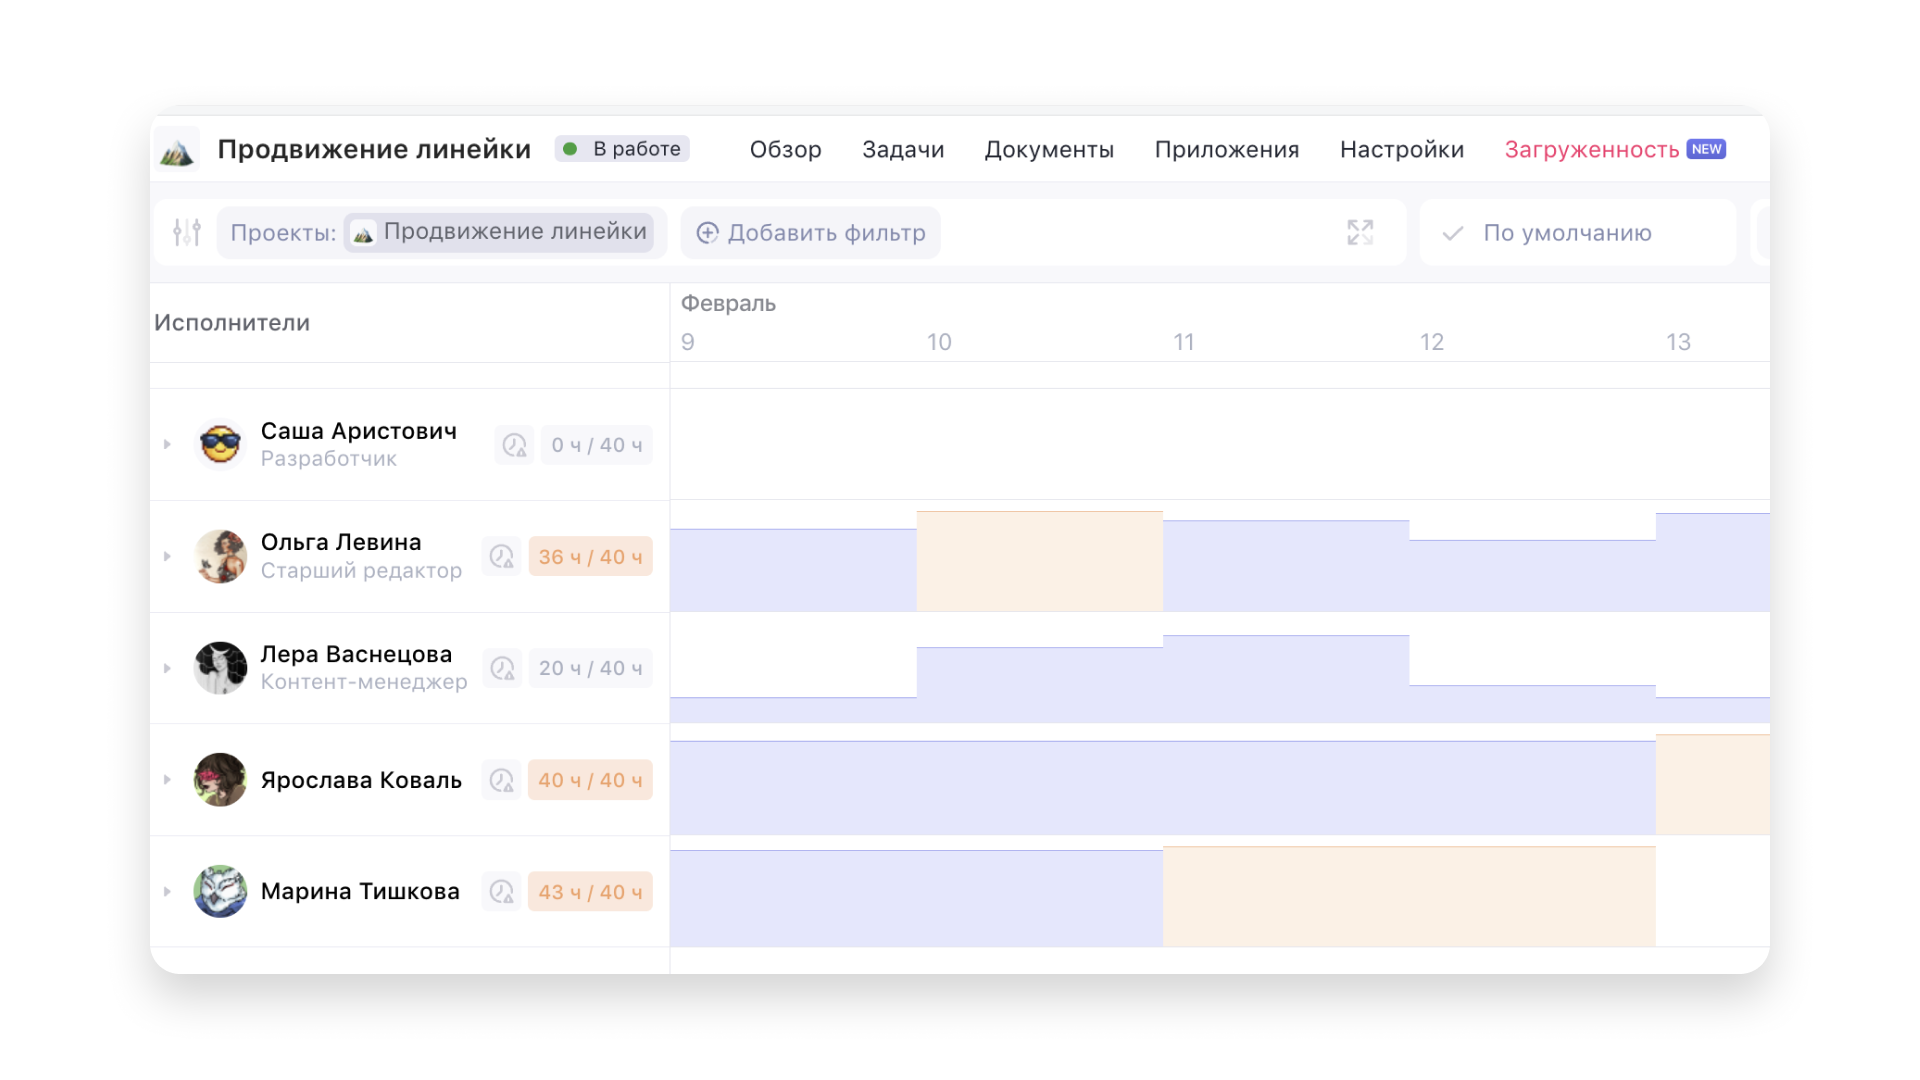1920x1080 pixels.
Task: Click clock icon beside Лера Васнецова
Action: [x=502, y=668]
